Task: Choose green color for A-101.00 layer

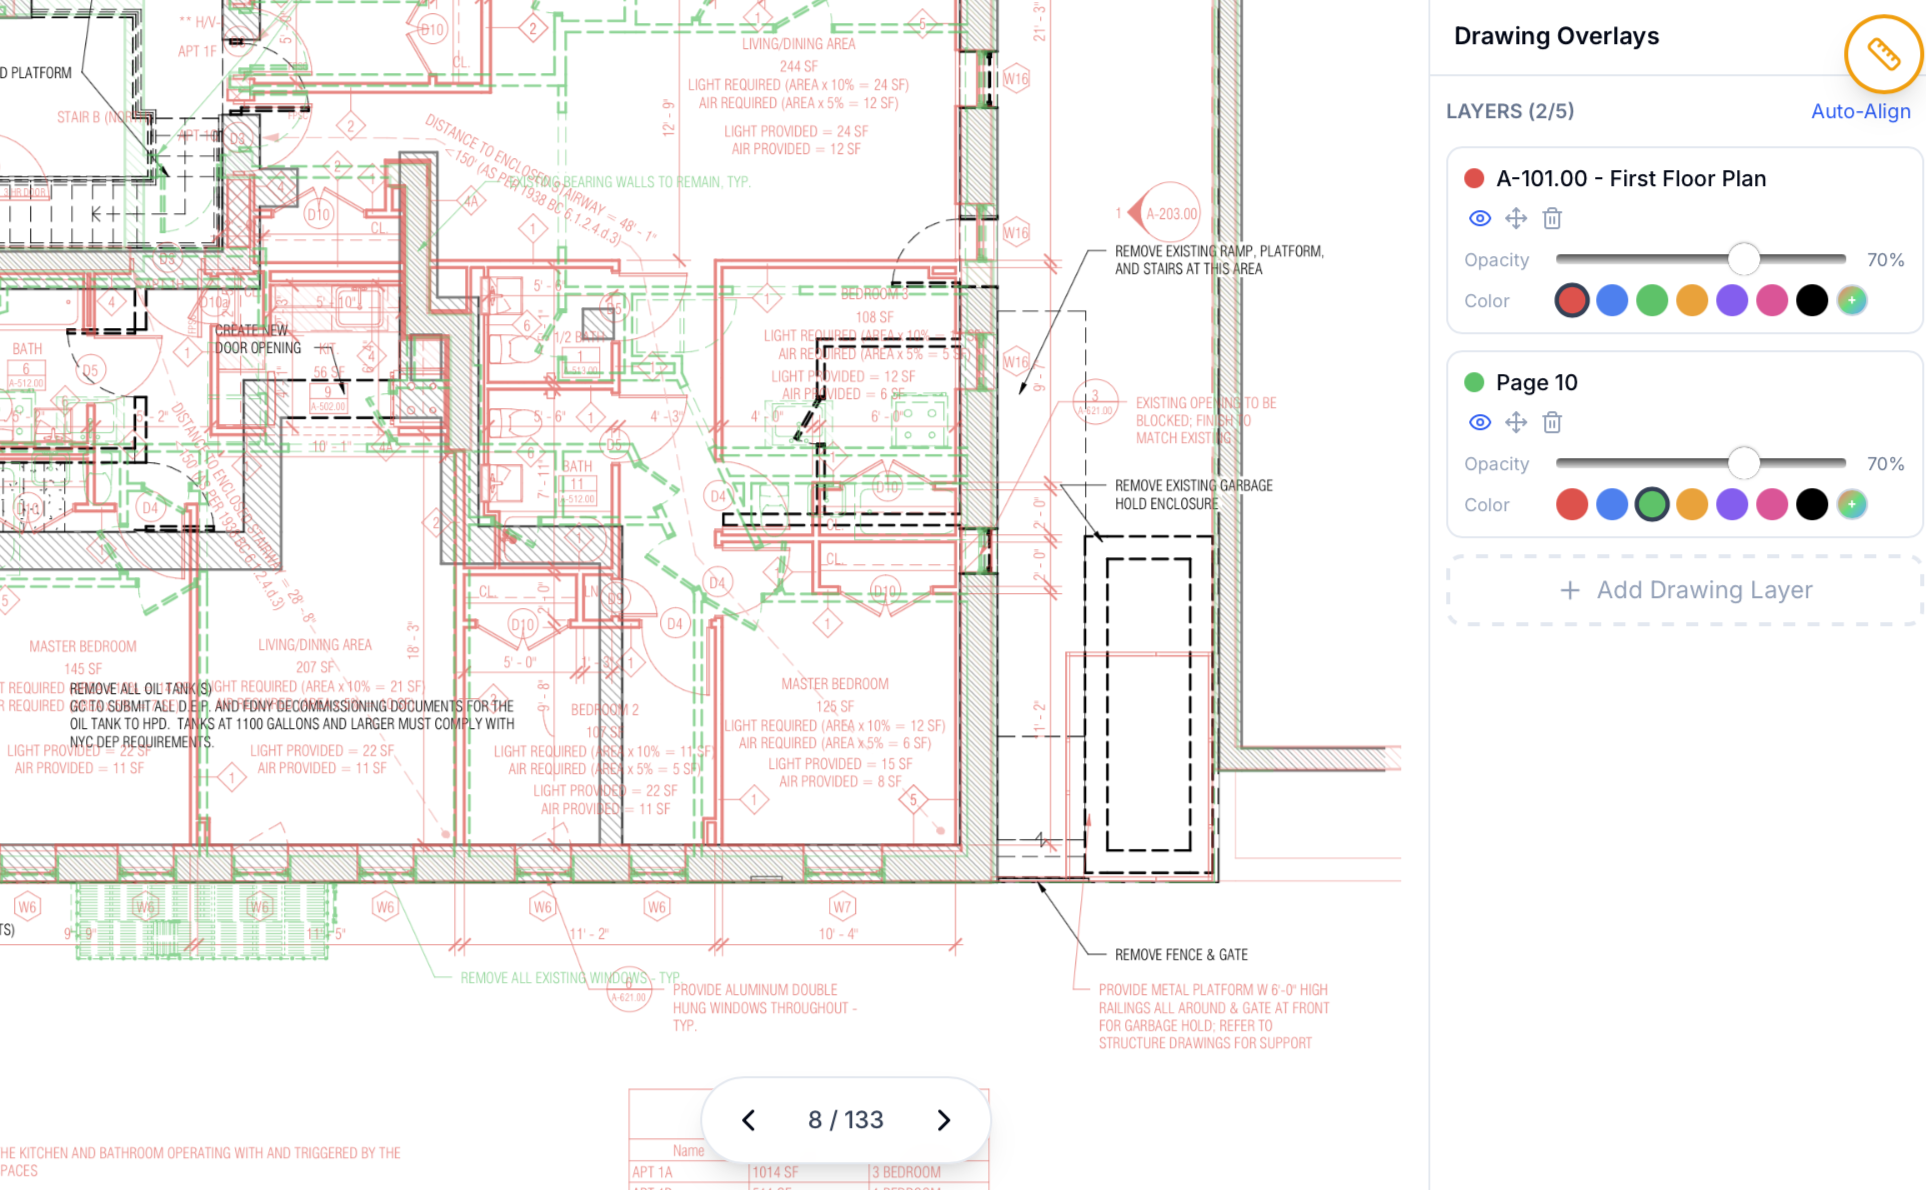Action: pyautogui.click(x=1652, y=300)
